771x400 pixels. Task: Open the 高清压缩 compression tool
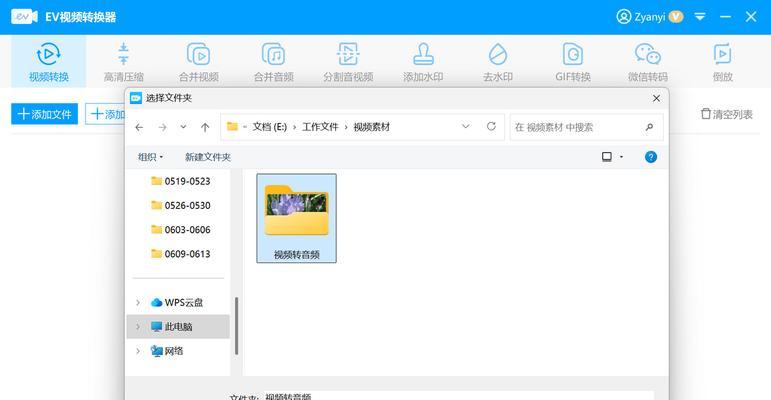(x=123, y=62)
